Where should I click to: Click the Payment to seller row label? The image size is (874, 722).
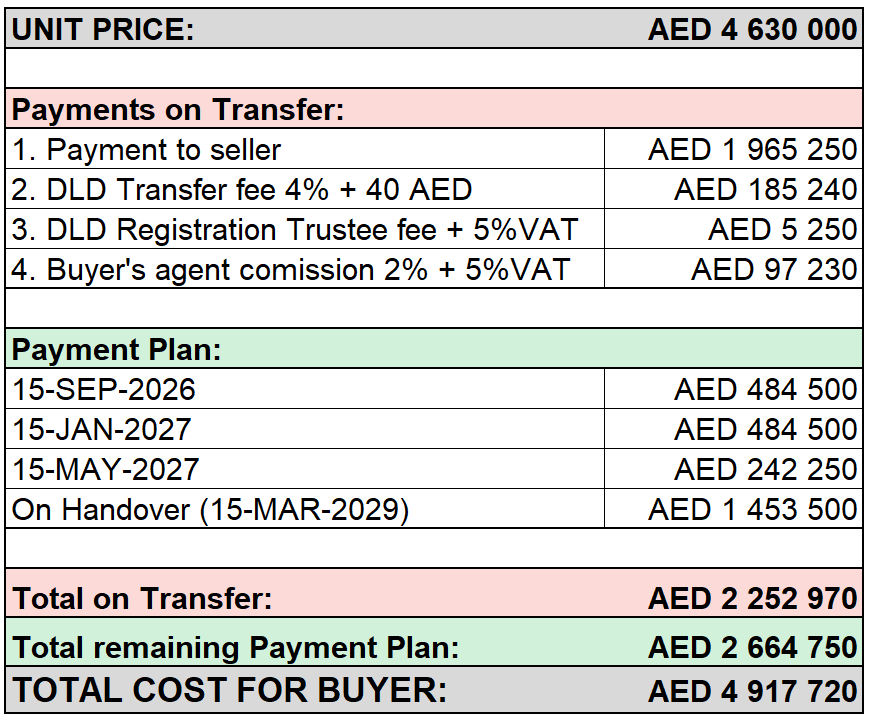point(146,149)
